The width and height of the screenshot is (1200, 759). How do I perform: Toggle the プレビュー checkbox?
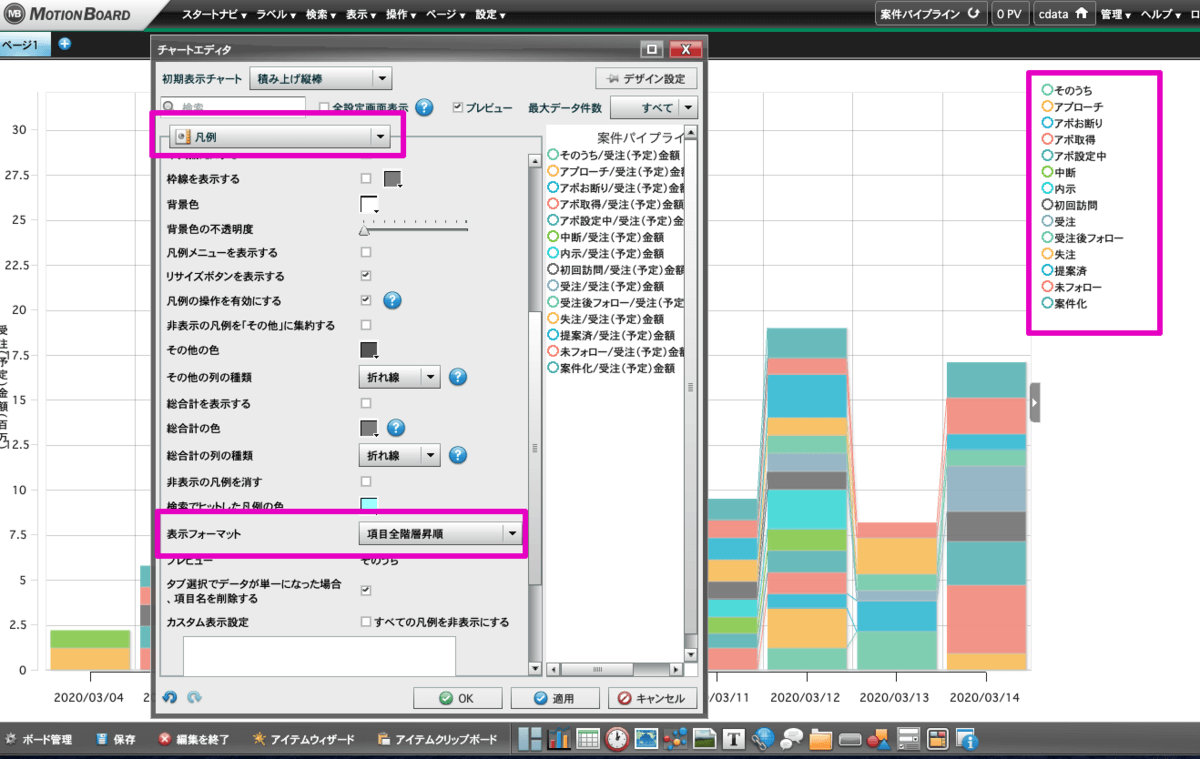458,107
